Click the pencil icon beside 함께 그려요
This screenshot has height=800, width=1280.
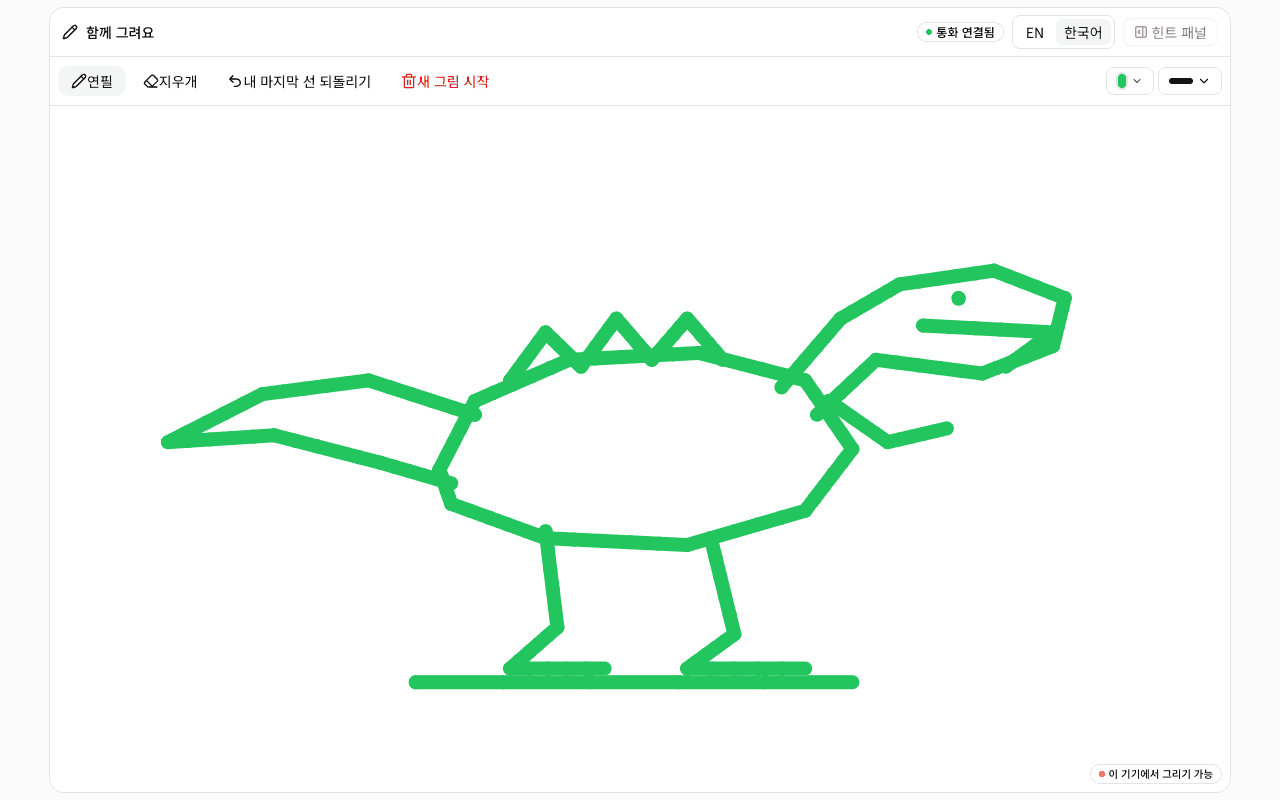70,32
